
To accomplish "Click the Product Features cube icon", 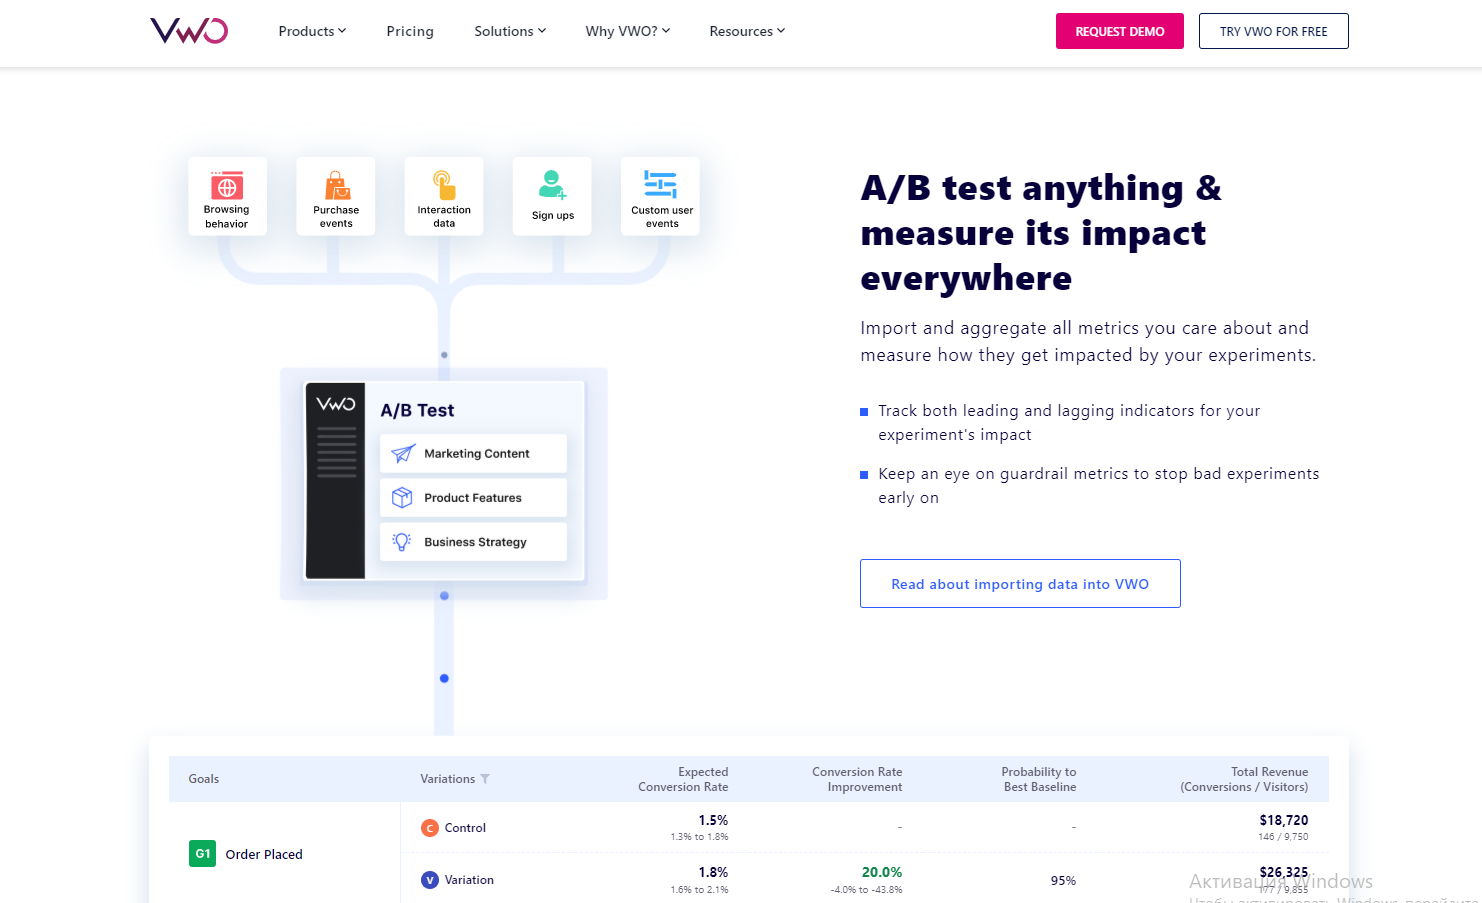I will pyautogui.click(x=402, y=497).
